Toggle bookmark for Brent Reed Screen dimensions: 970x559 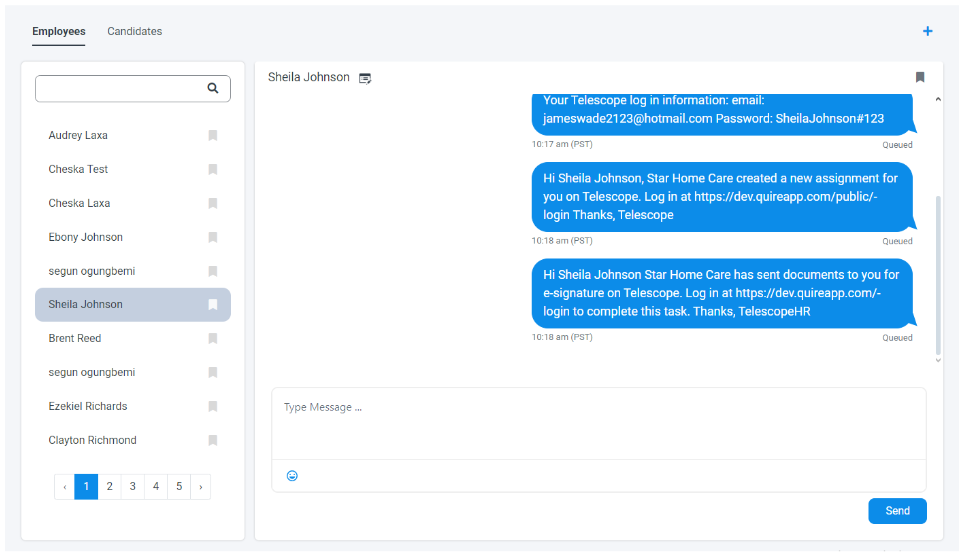click(x=213, y=338)
